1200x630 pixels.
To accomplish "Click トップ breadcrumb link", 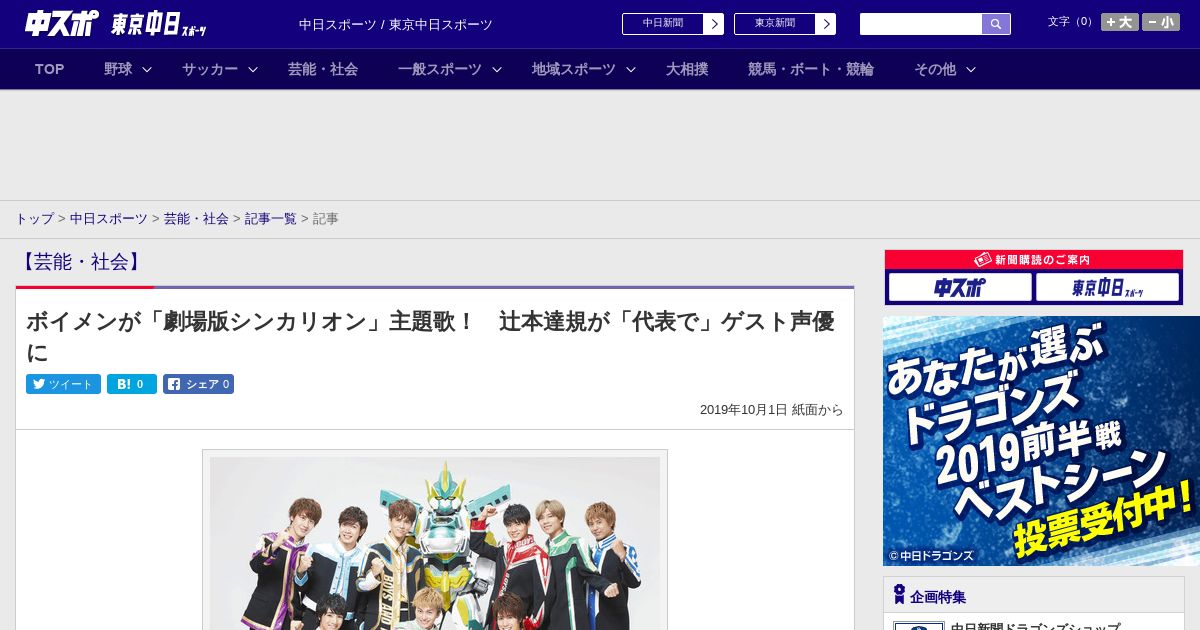I will point(34,218).
